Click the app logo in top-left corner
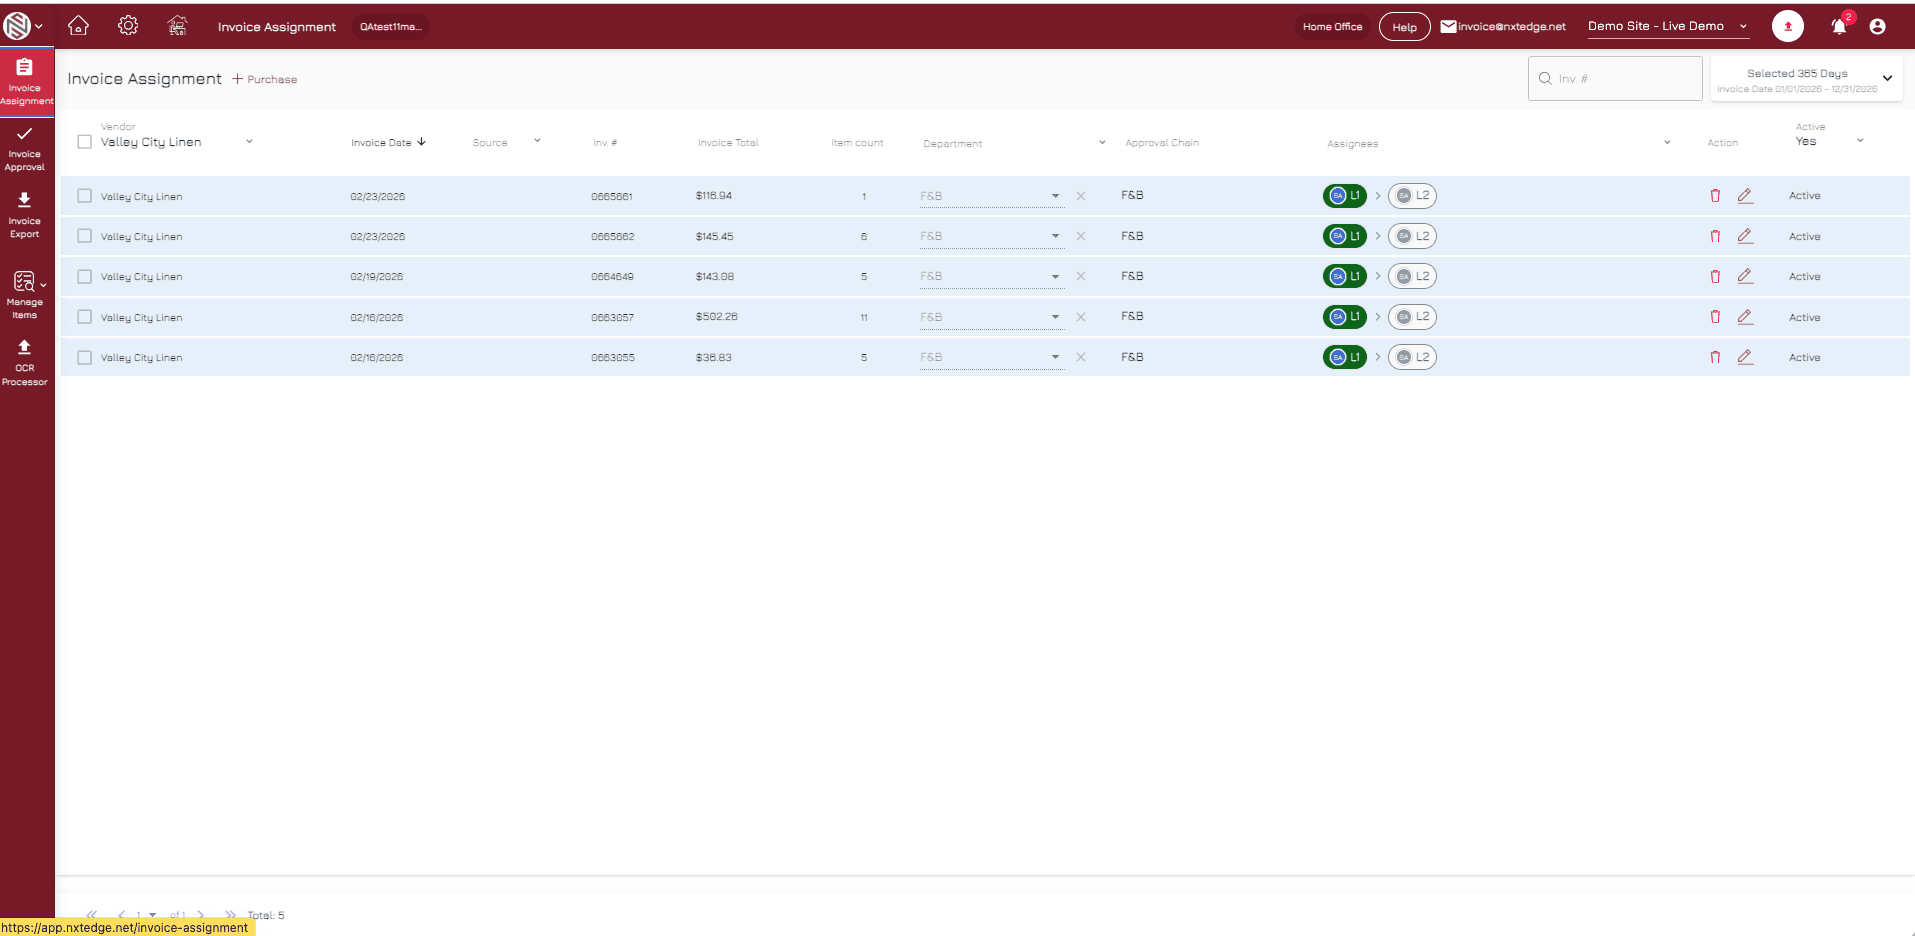The width and height of the screenshot is (1915, 936). [x=17, y=26]
